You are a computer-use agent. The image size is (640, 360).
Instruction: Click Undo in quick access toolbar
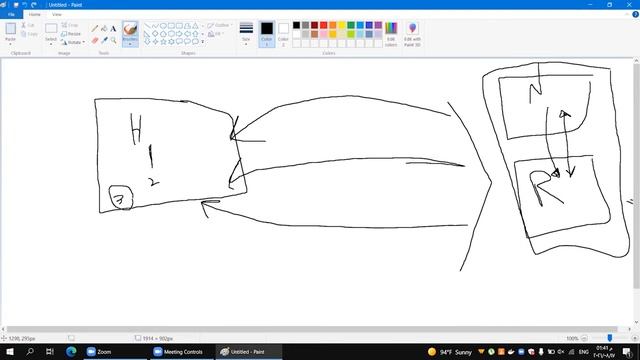point(24,5)
